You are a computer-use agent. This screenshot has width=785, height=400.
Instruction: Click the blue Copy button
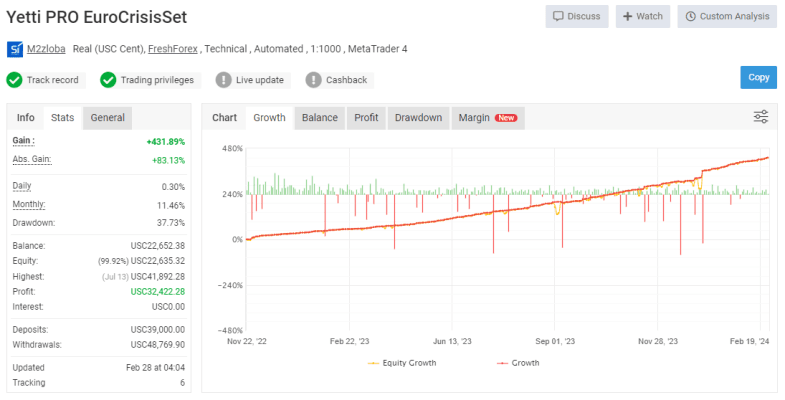758,78
